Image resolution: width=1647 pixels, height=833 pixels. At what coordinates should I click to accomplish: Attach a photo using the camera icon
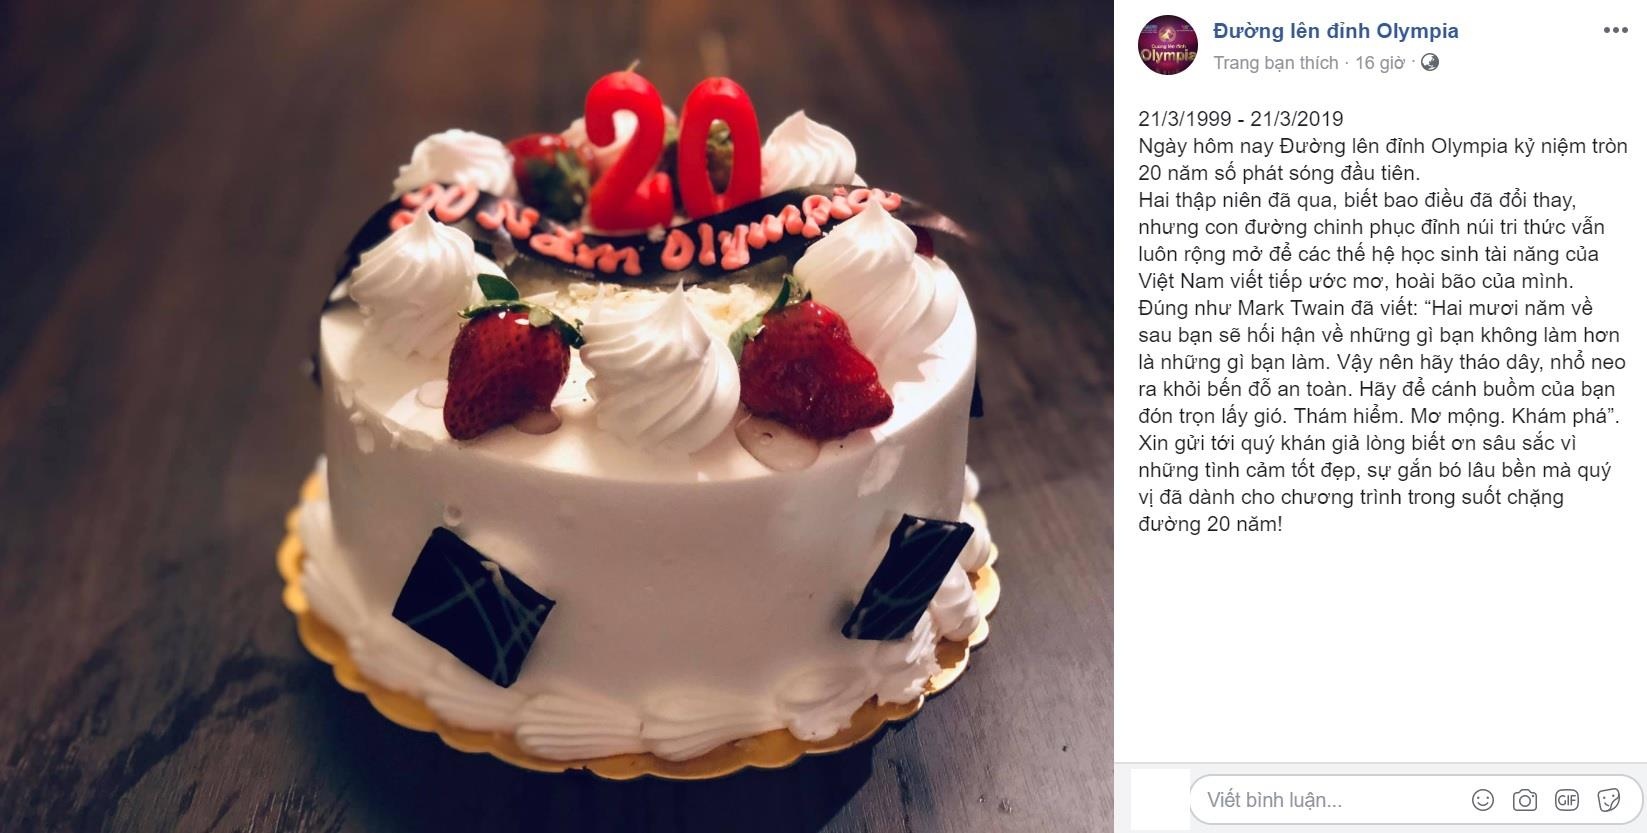tap(1525, 800)
